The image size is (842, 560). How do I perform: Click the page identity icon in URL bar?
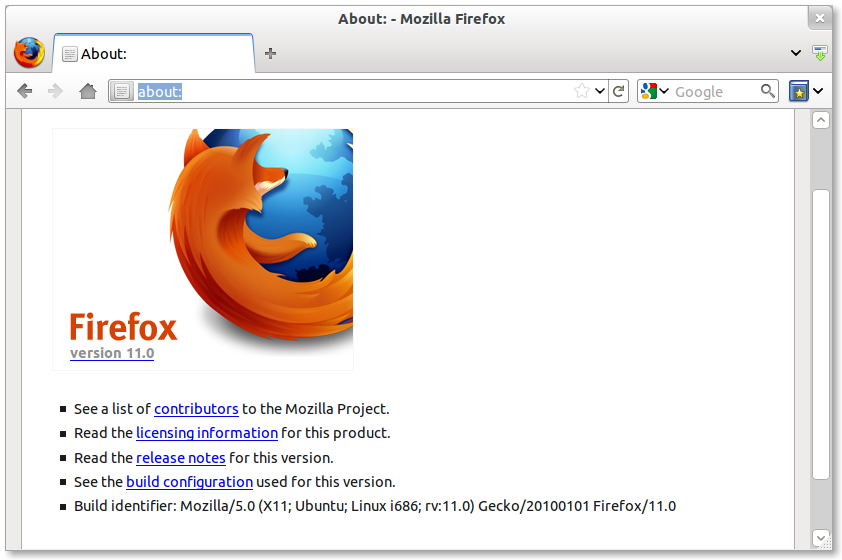pyautogui.click(x=122, y=91)
